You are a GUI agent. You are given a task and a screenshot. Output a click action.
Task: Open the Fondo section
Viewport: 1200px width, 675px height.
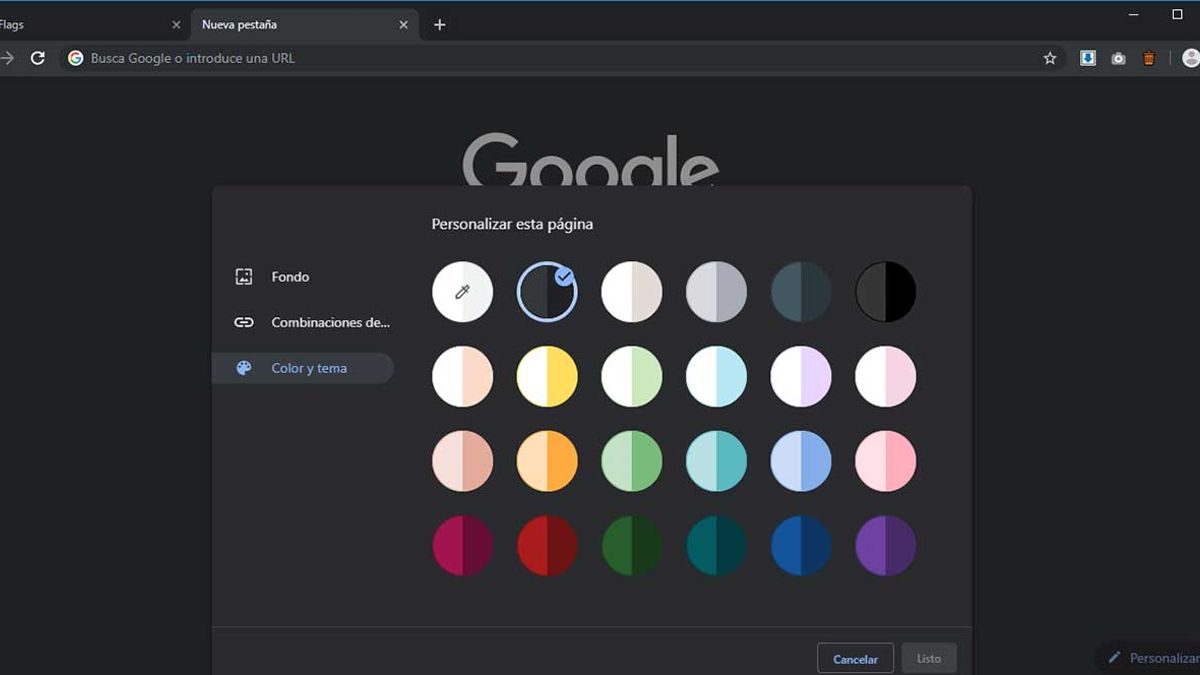tap(303, 277)
